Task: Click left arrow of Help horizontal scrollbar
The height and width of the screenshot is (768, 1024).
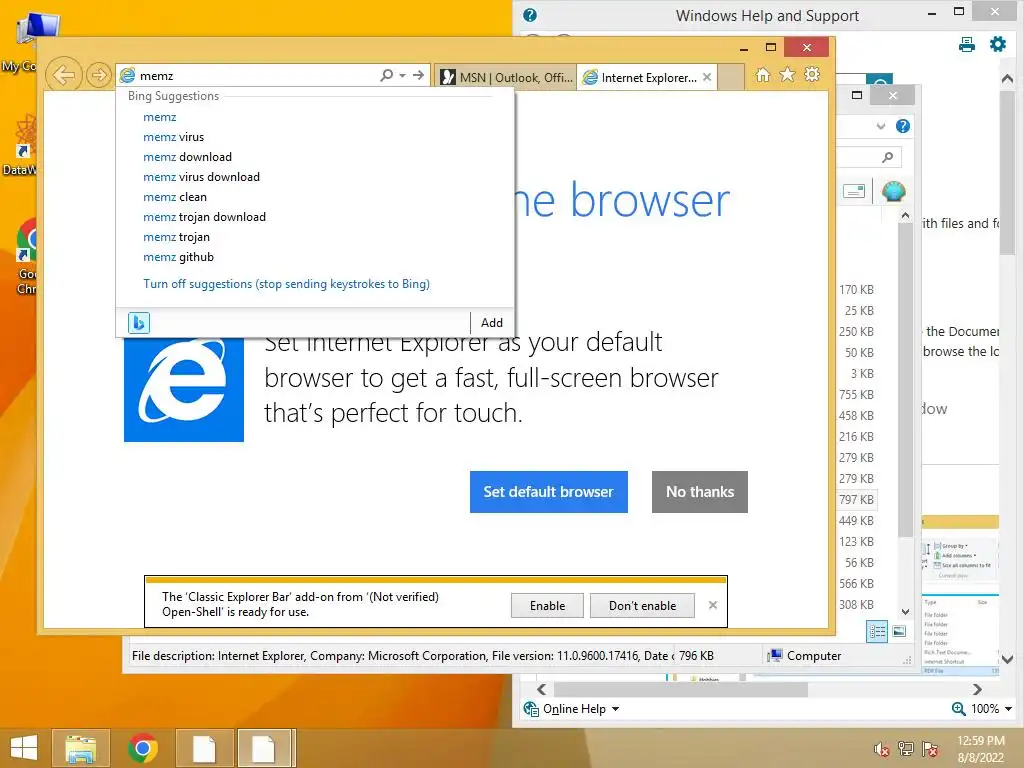Action: (541, 690)
